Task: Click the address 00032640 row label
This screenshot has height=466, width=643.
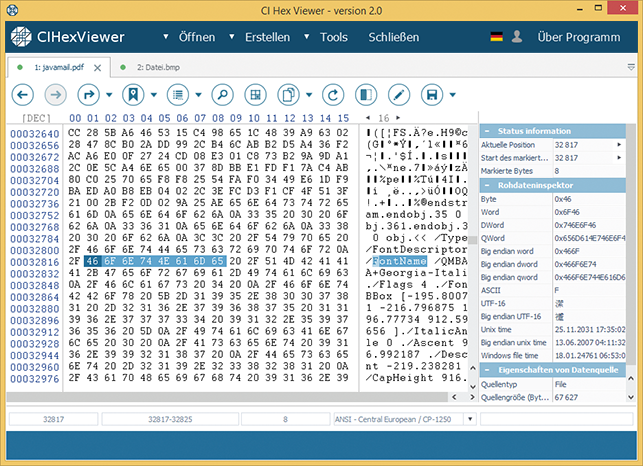Action: click(35, 134)
